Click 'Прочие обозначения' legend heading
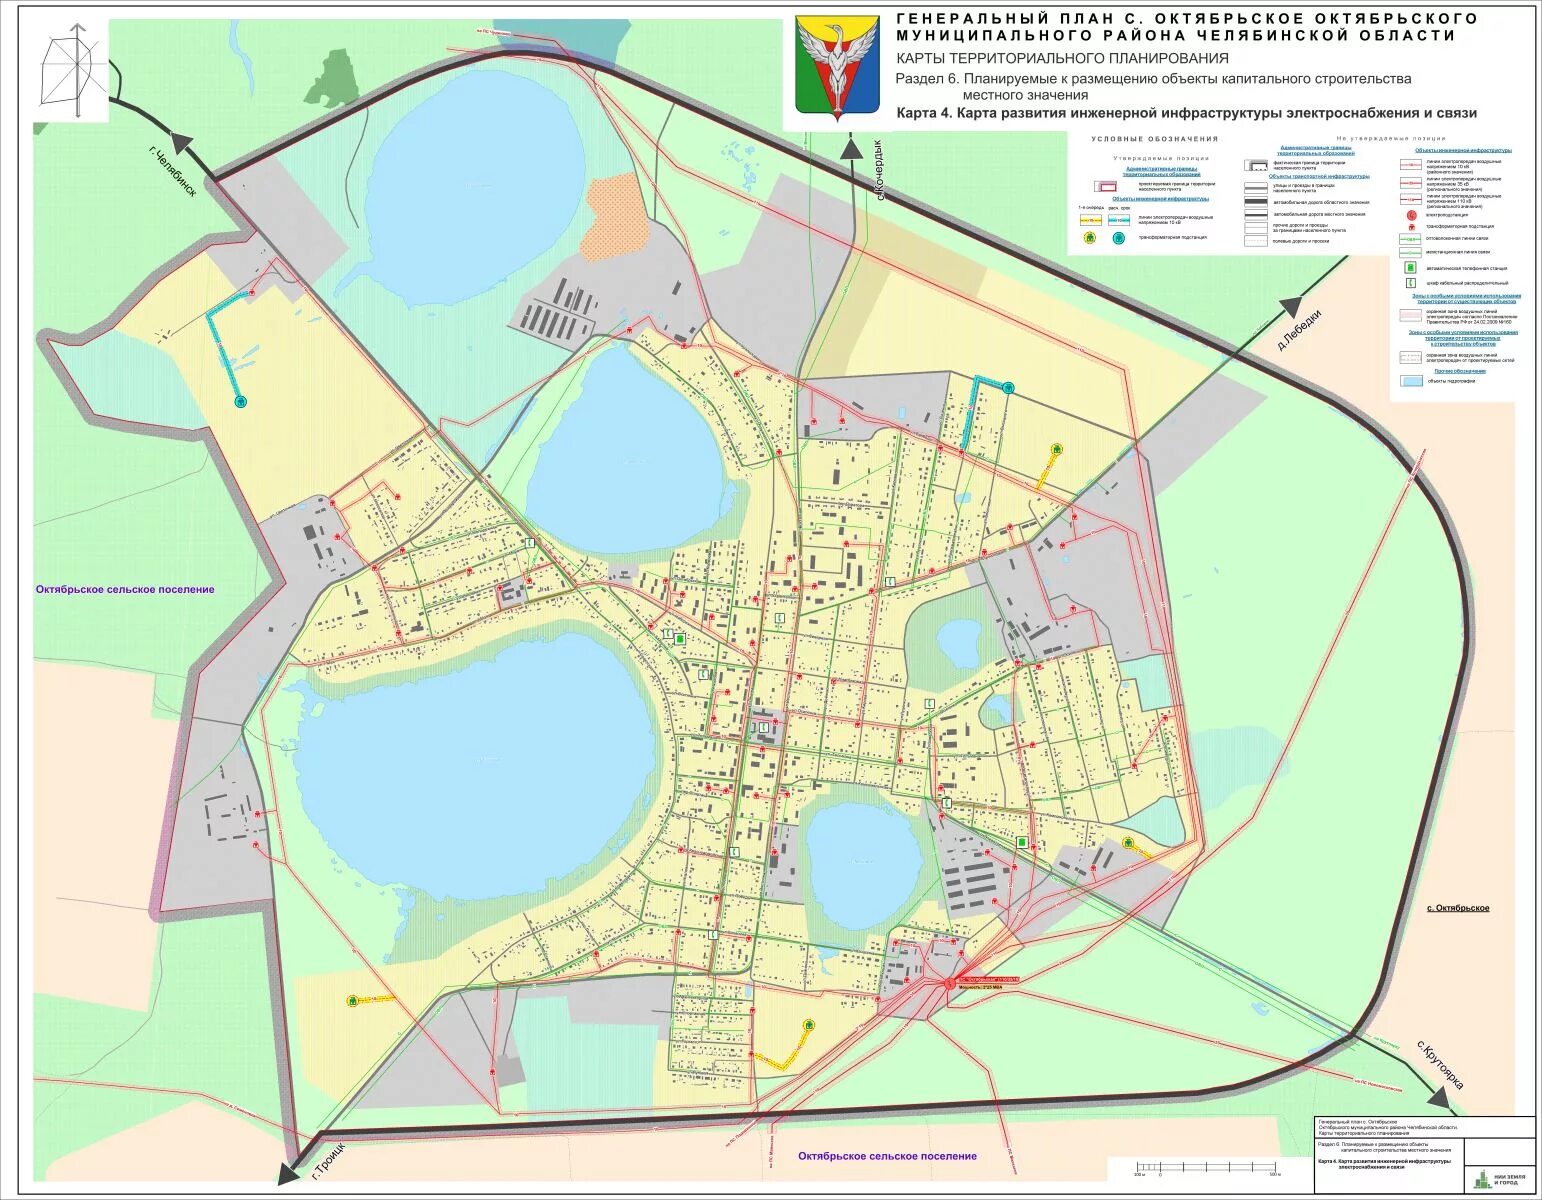 point(1460,371)
